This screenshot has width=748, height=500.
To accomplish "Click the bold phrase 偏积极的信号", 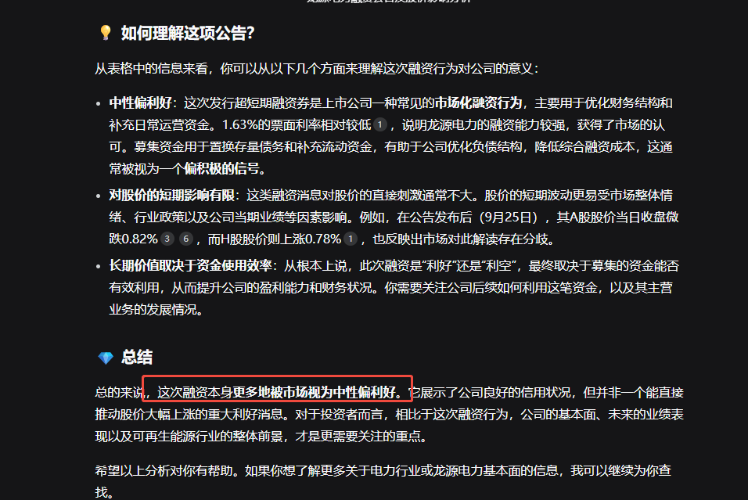I will point(221,168).
